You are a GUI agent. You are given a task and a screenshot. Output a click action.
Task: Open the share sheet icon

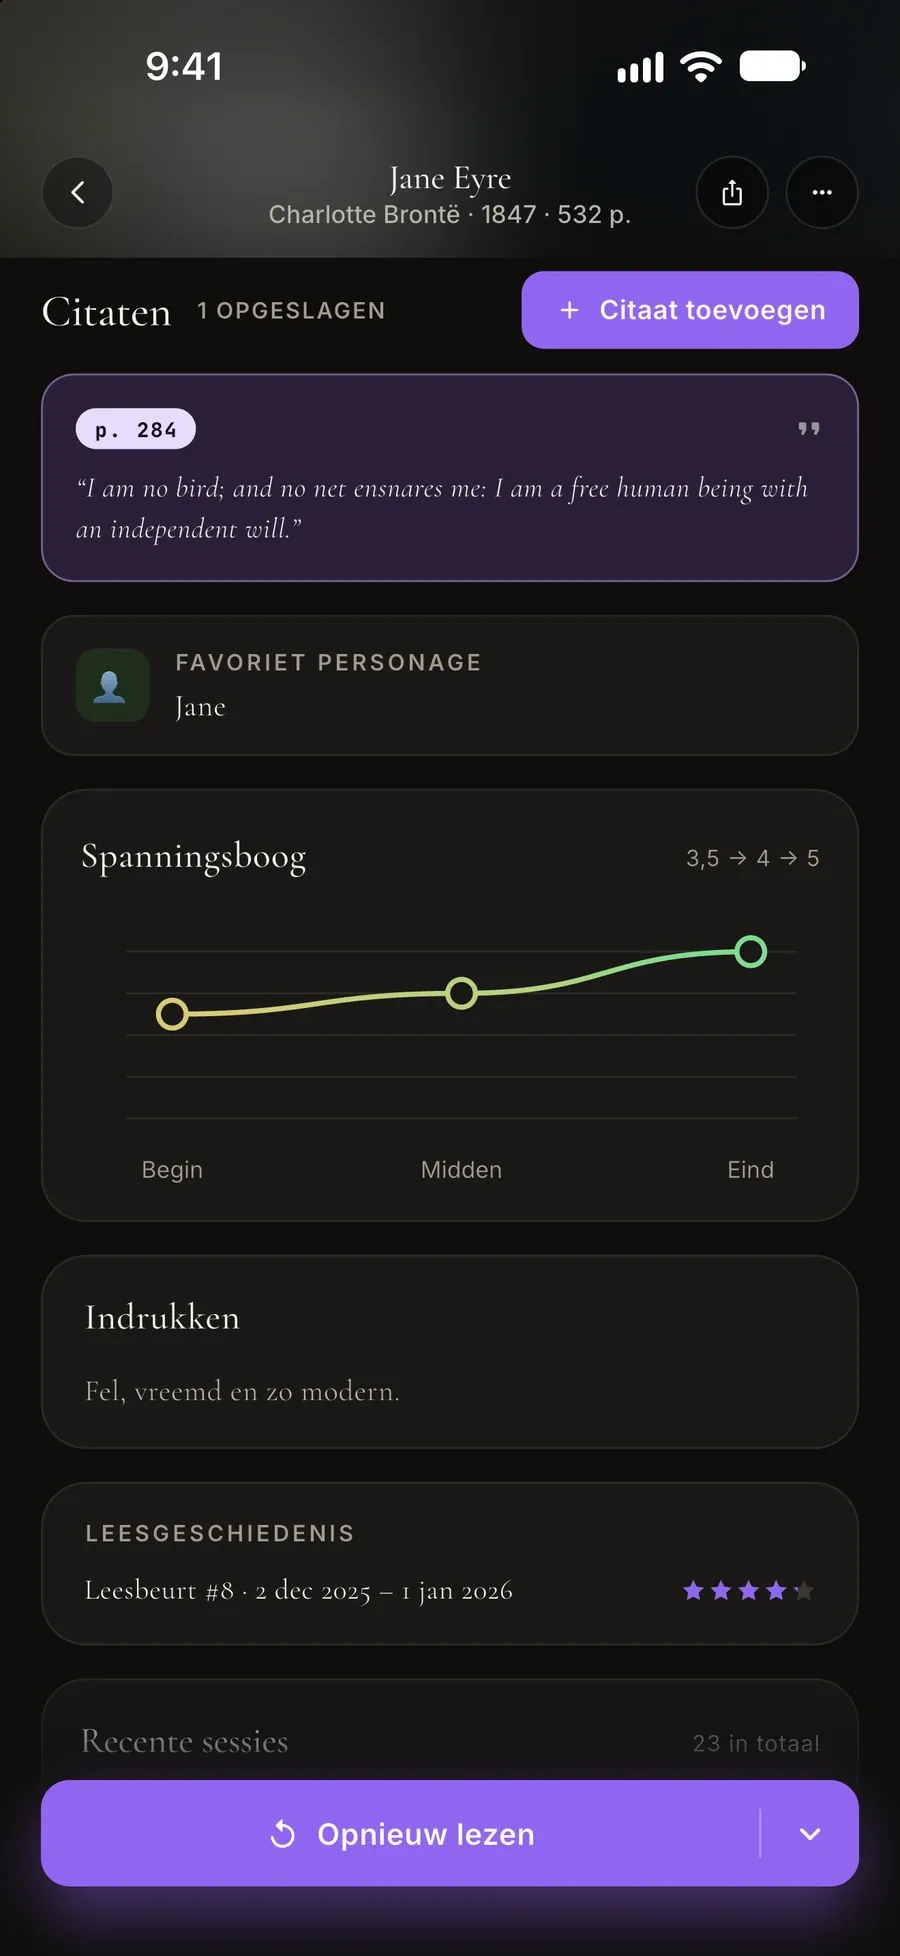(x=732, y=192)
